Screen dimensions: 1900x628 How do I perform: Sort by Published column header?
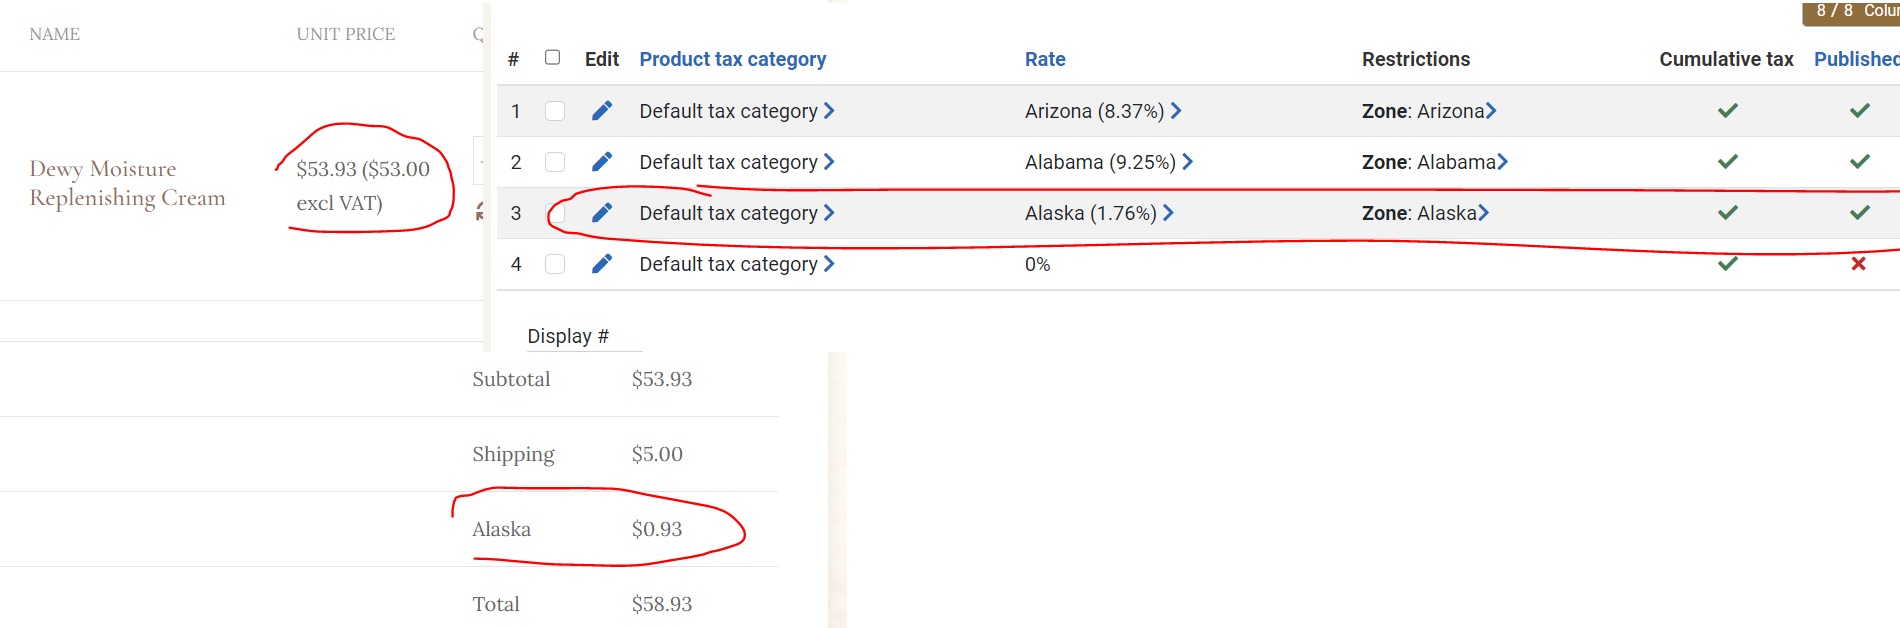(x=1856, y=59)
